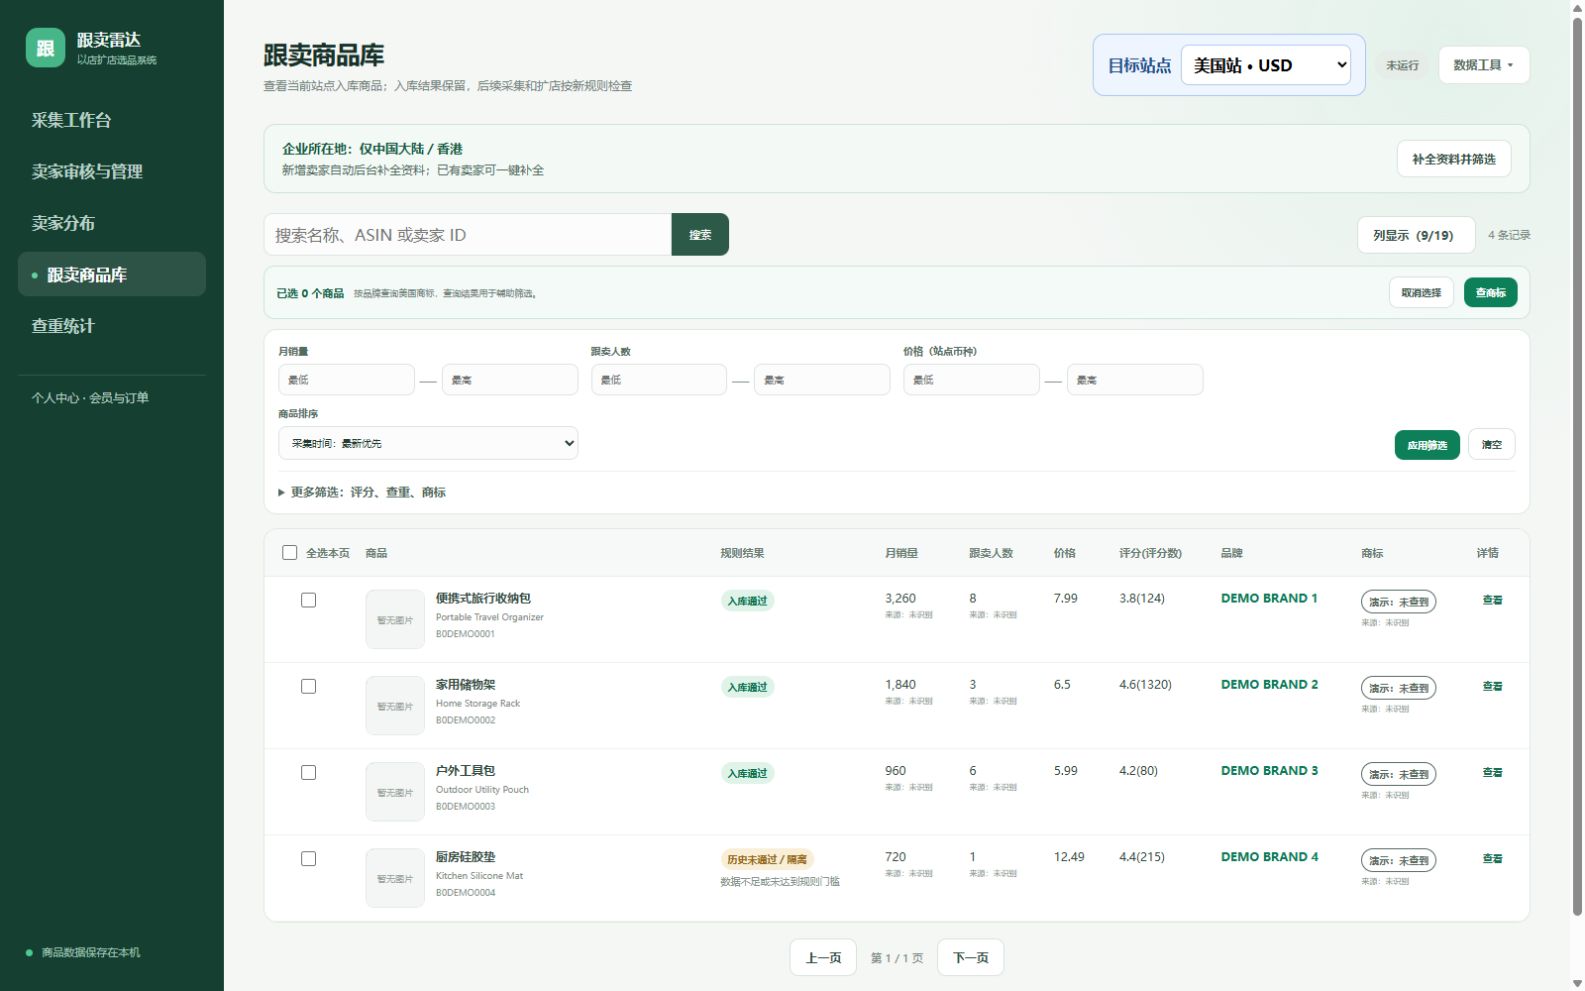
Task: Click the 应用筛选 button
Action: [1427, 445]
